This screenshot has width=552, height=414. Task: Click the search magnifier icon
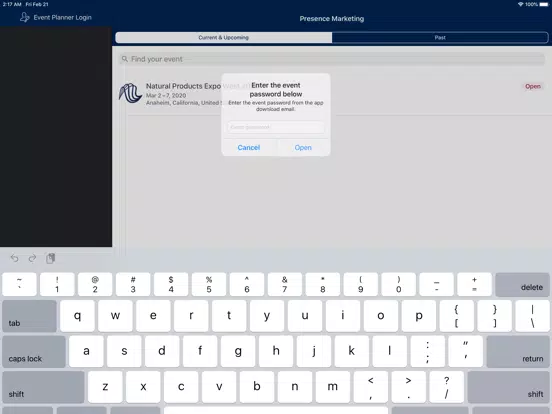click(125, 59)
